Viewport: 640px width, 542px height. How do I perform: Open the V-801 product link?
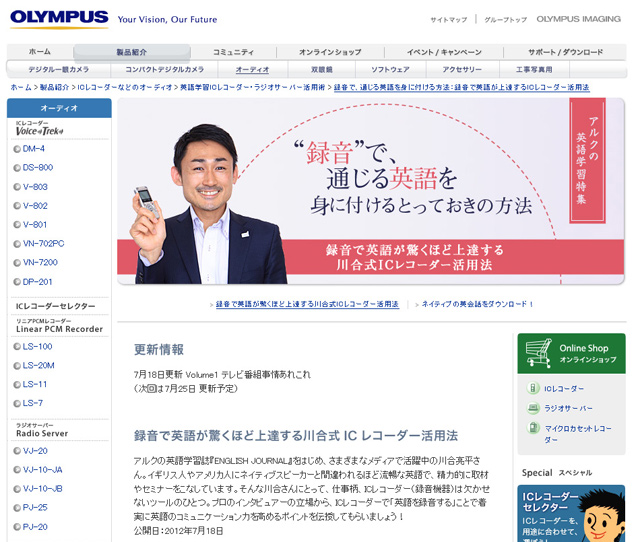[35, 225]
